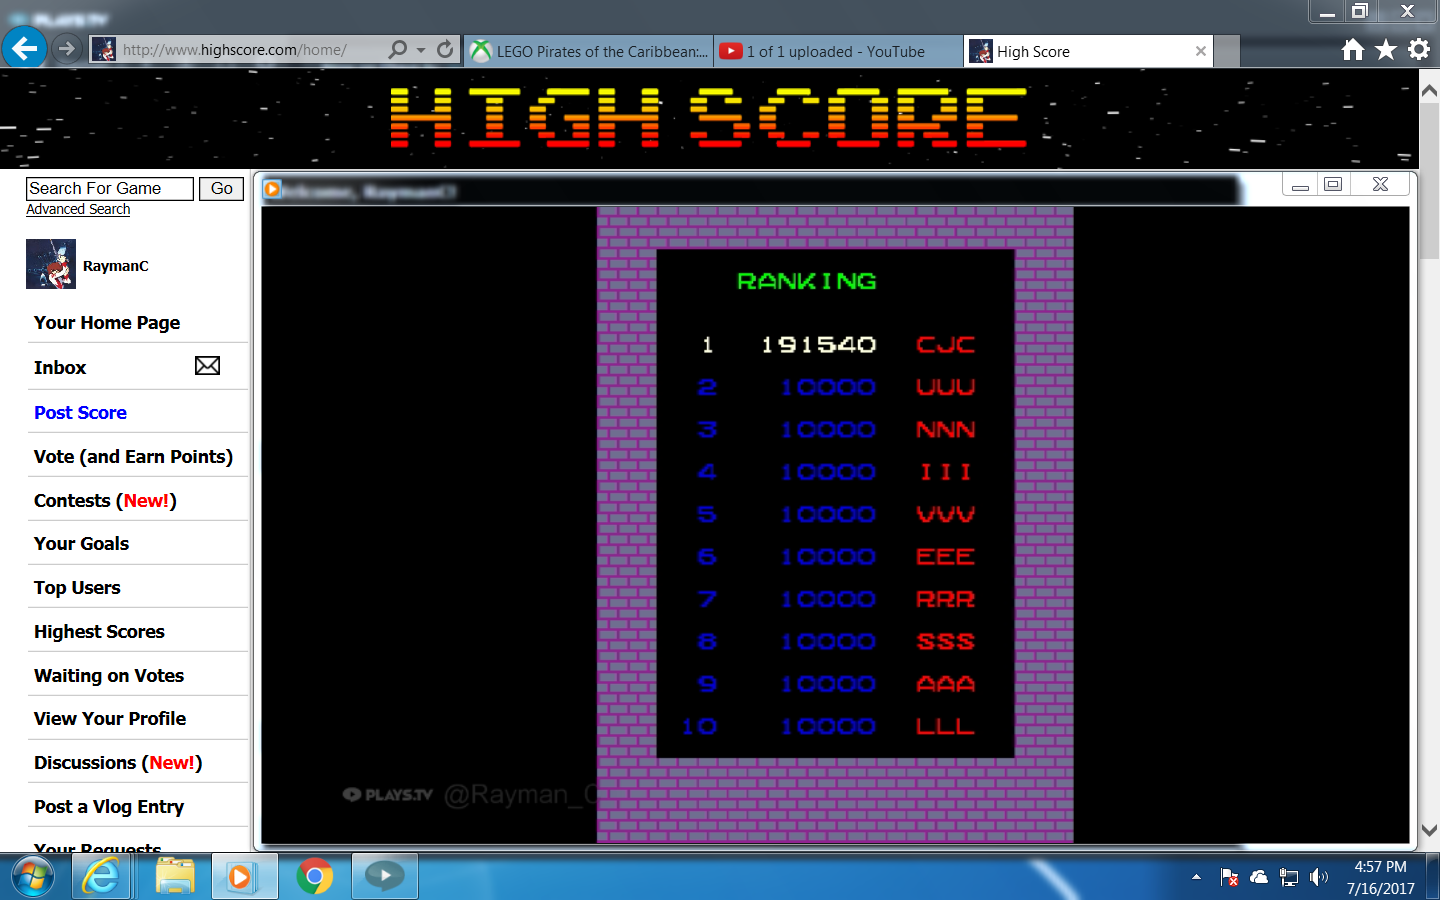Click the Inbox envelope icon

pyautogui.click(x=207, y=366)
